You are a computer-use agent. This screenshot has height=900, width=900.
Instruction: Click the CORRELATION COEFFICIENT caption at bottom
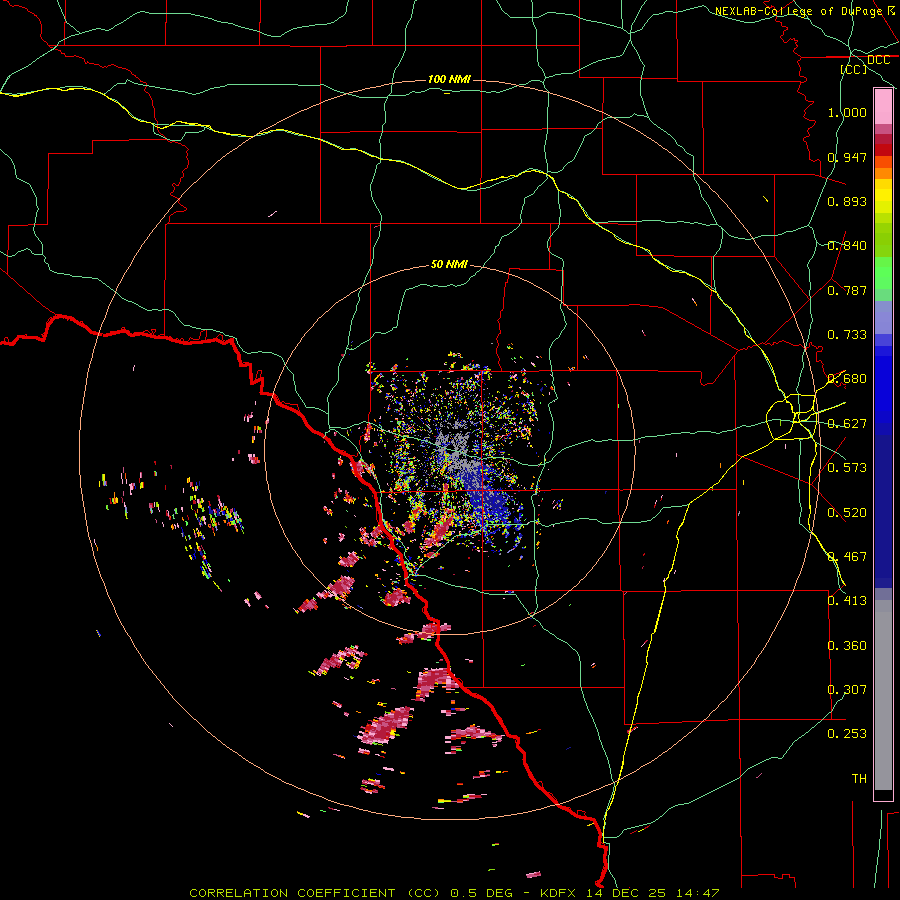454,893
